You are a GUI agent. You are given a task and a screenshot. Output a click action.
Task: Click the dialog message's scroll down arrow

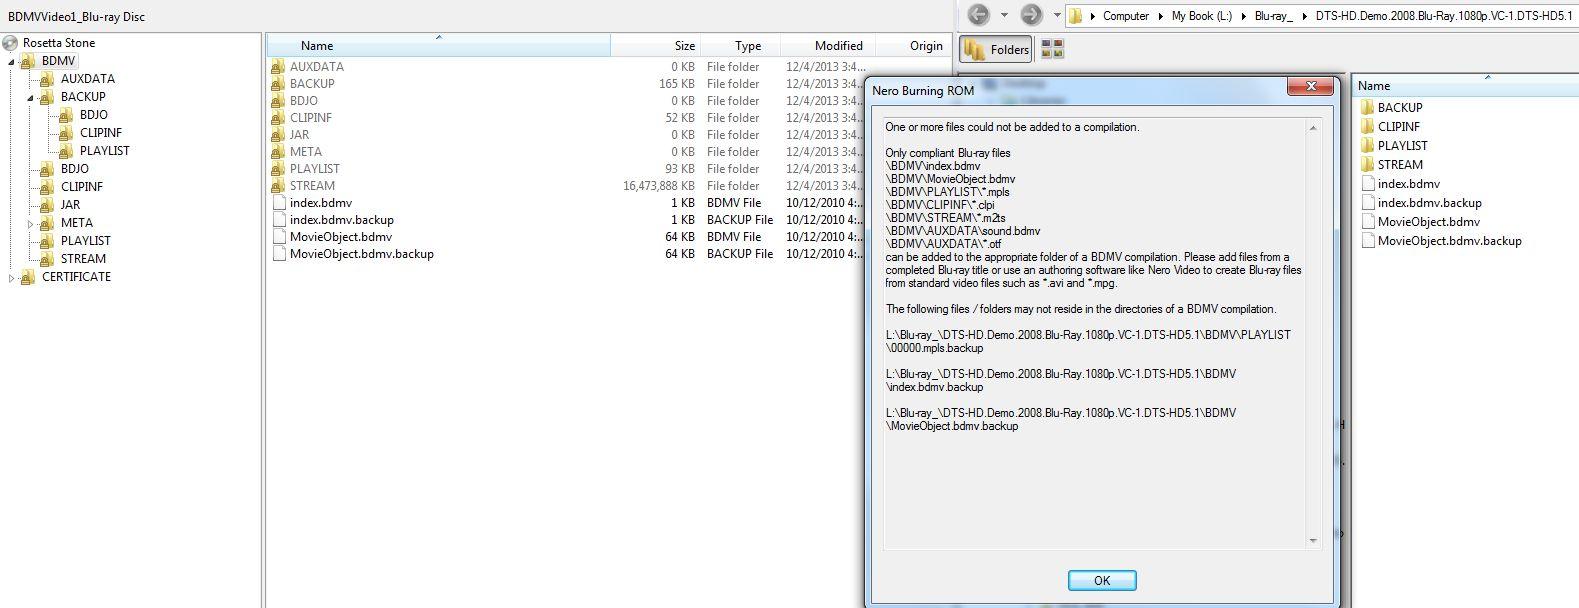point(1313,541)
